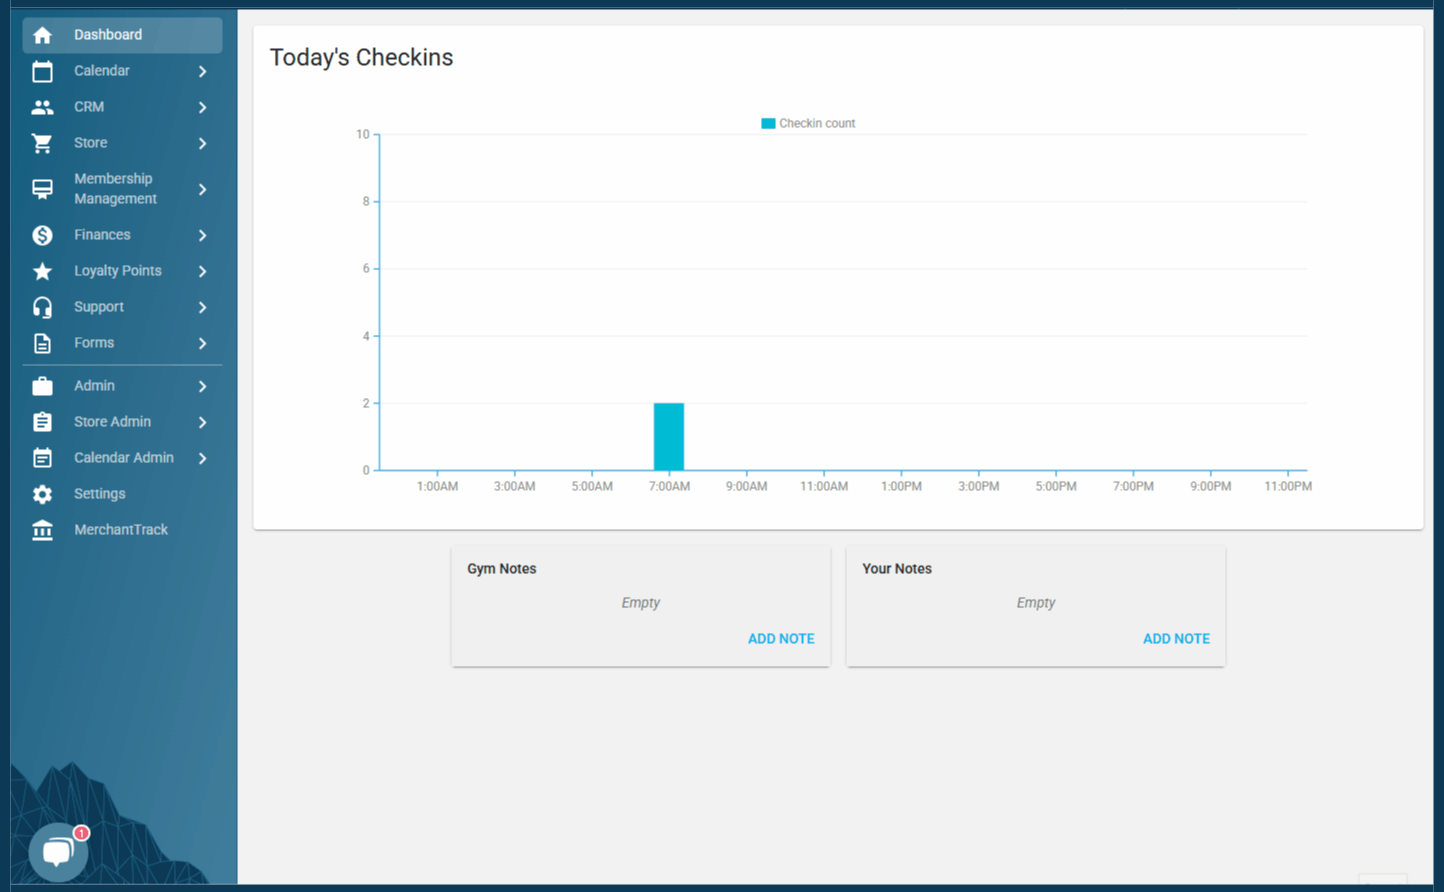Click the Today's Checkins heading
The image size is (1444, 892).
[x=361, y=58]
